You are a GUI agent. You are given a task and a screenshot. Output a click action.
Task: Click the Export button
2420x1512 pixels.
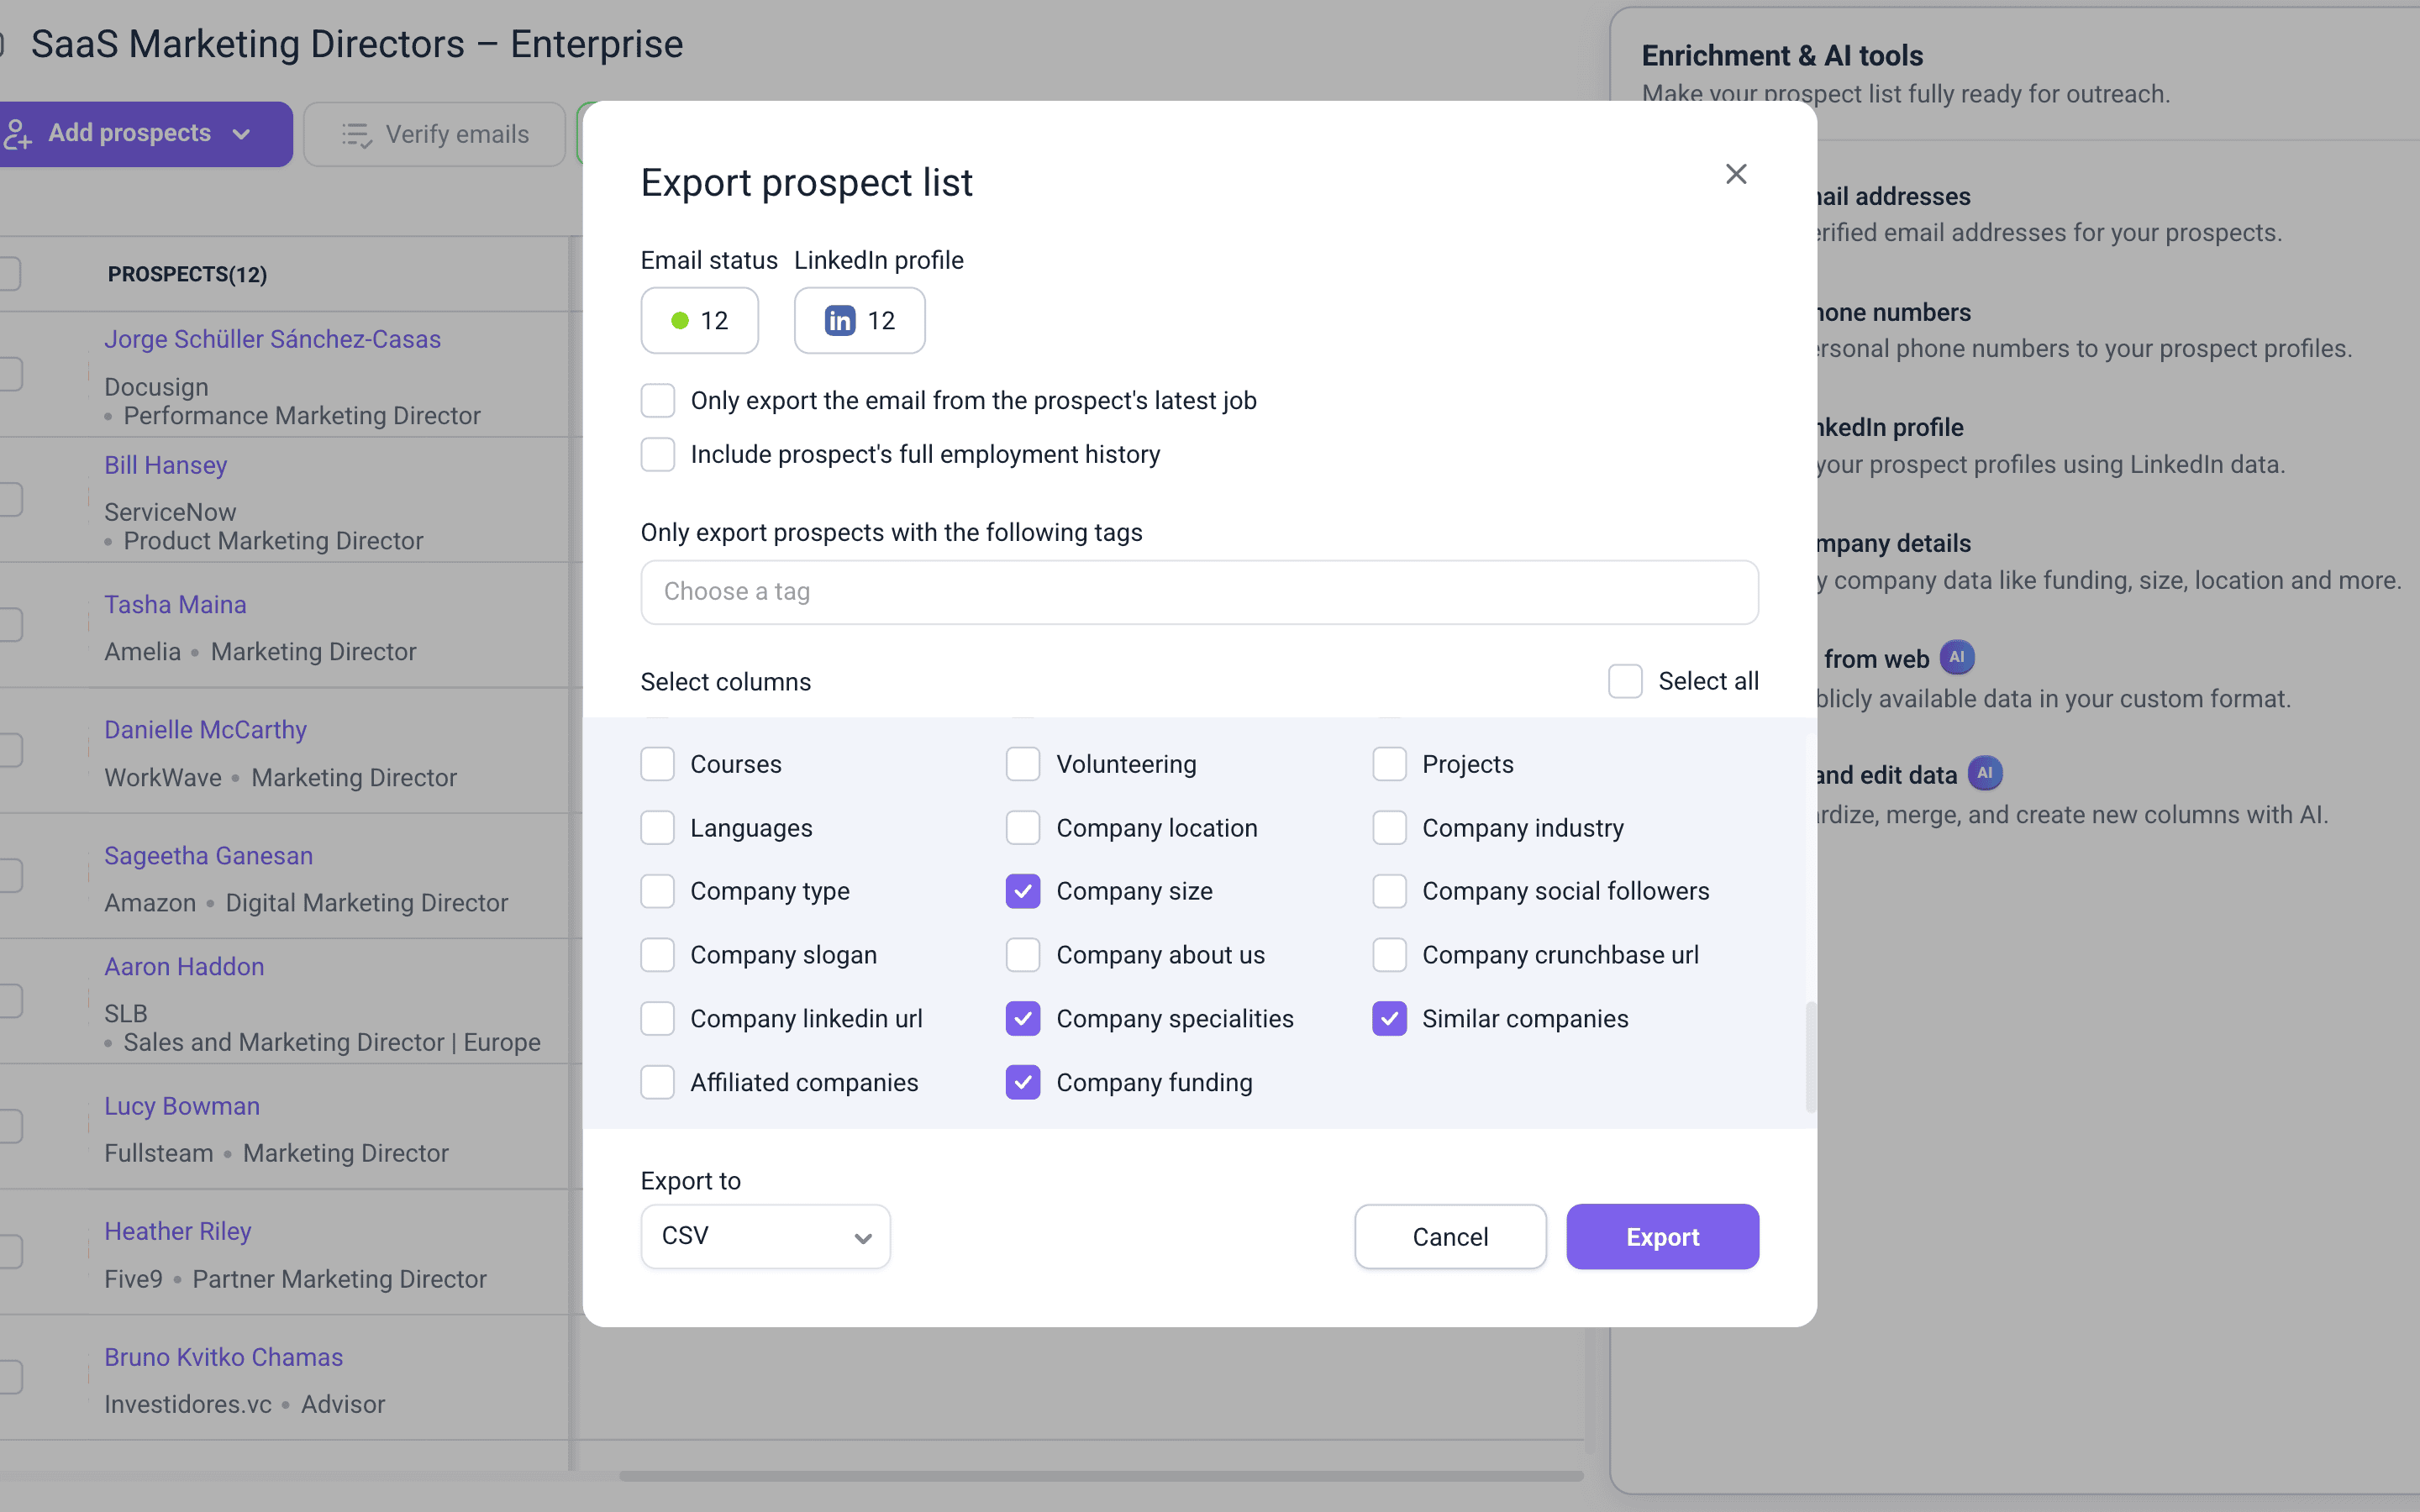(1662, 1236)
